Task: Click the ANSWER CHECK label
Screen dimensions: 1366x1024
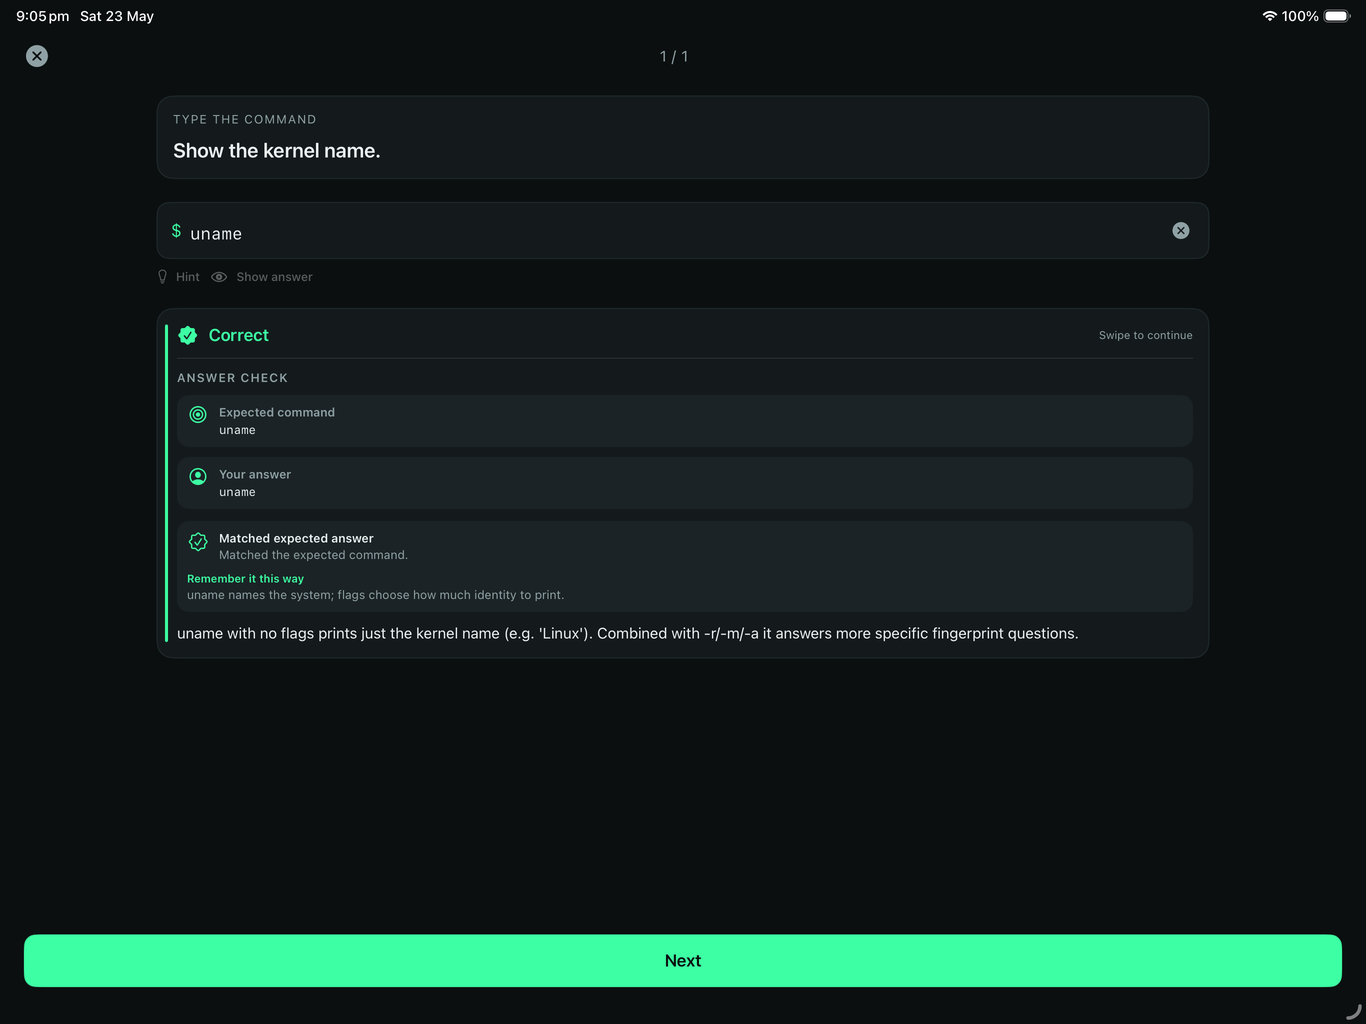Action: [x=233, y=378]
